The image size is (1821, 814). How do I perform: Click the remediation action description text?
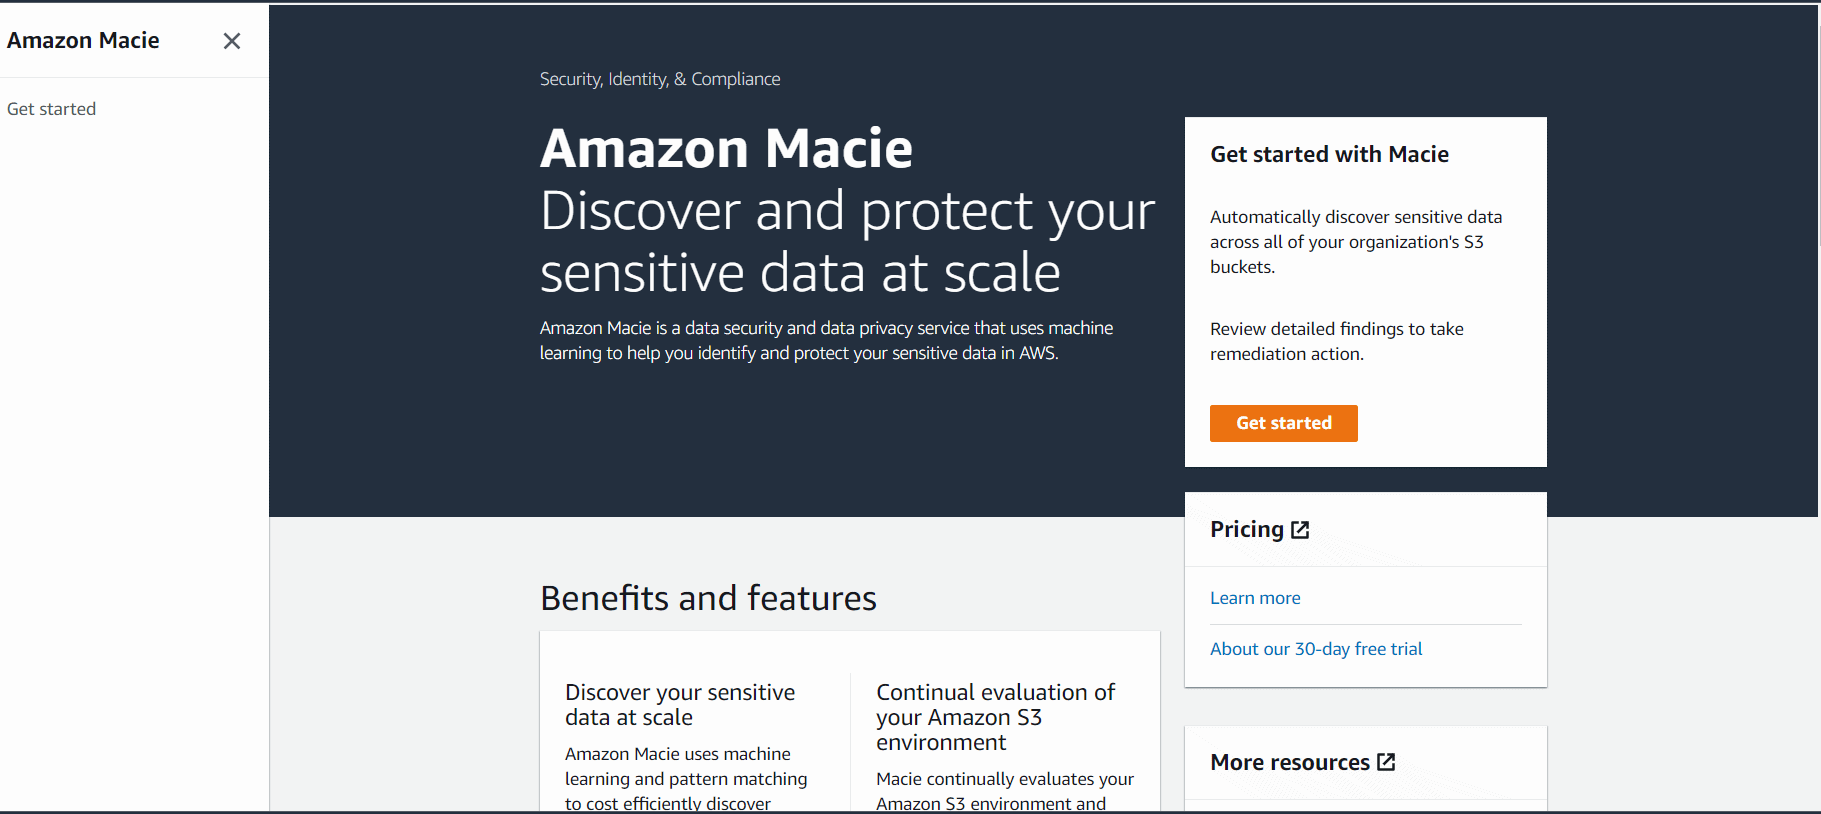tap(1337, 341)
